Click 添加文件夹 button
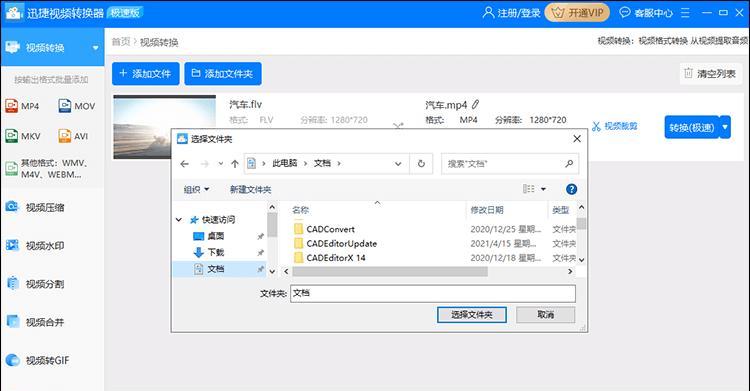750x391 pixels. (223, 74)
